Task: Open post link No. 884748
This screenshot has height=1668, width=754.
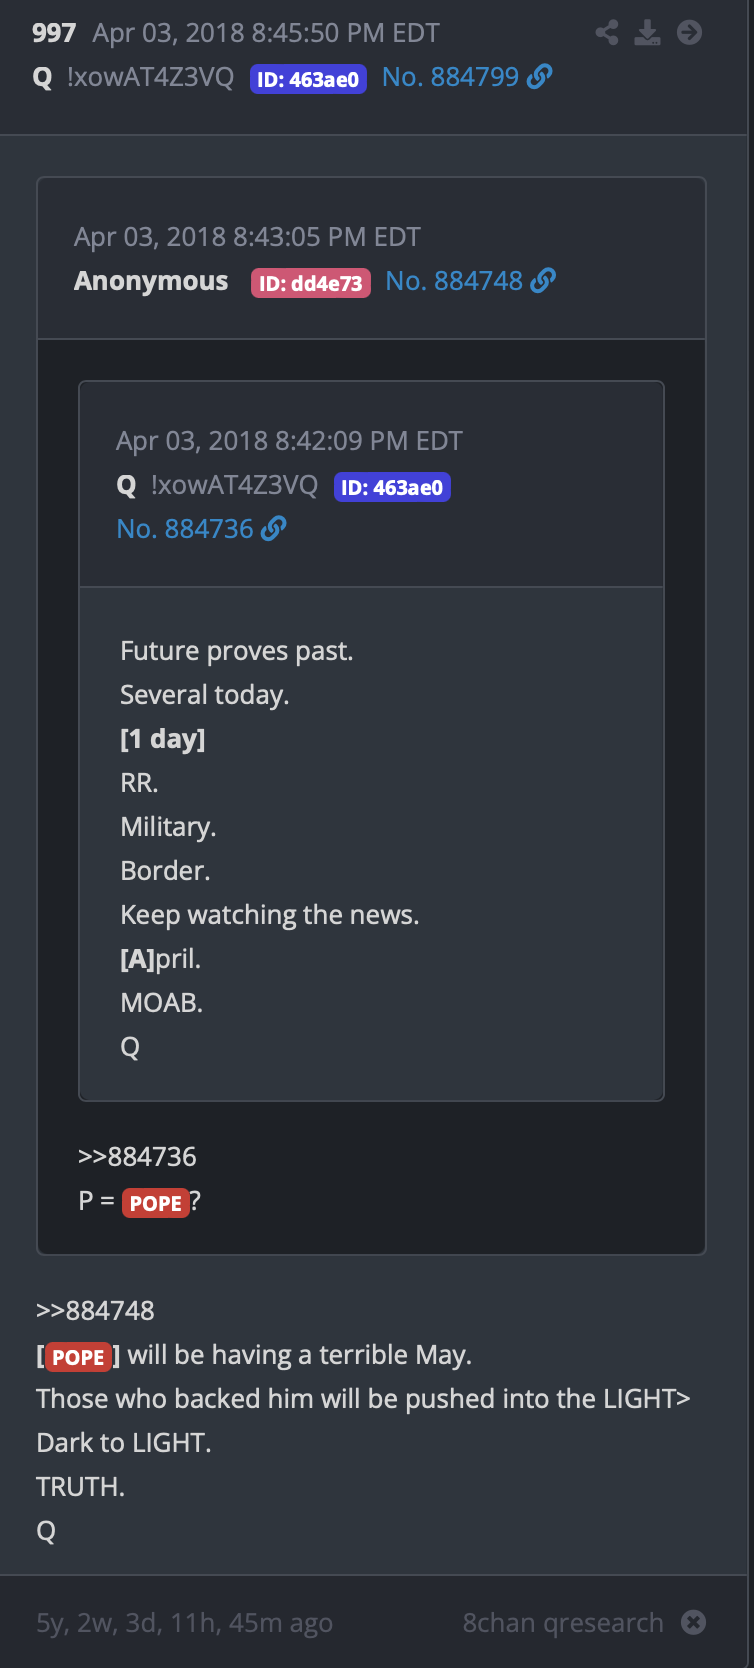Action: (x=454, y=281)
